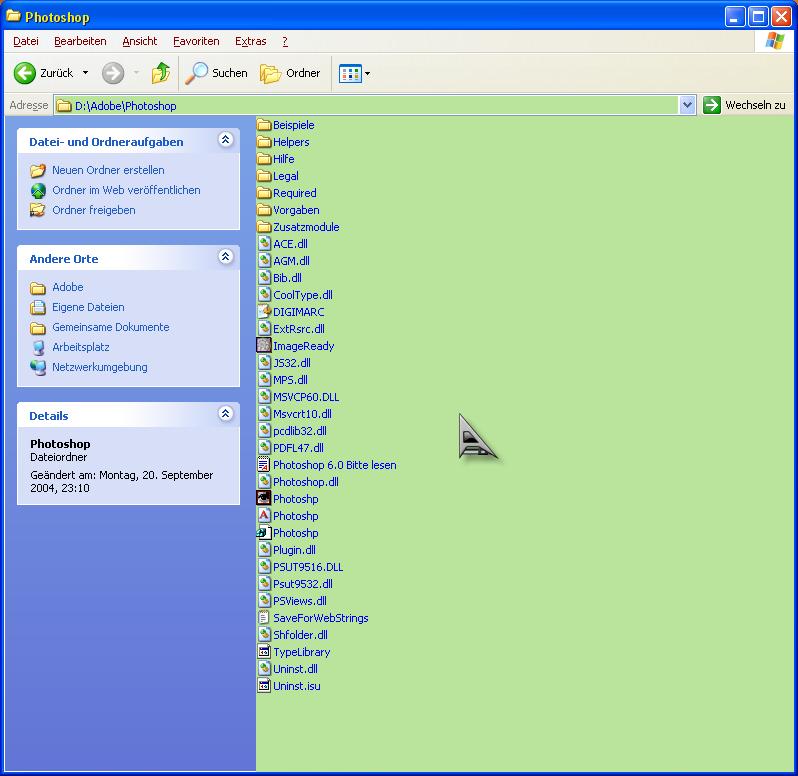Click Neuen Ordner erstellen link
Screen dimensions: 798x776
(108, 170)
